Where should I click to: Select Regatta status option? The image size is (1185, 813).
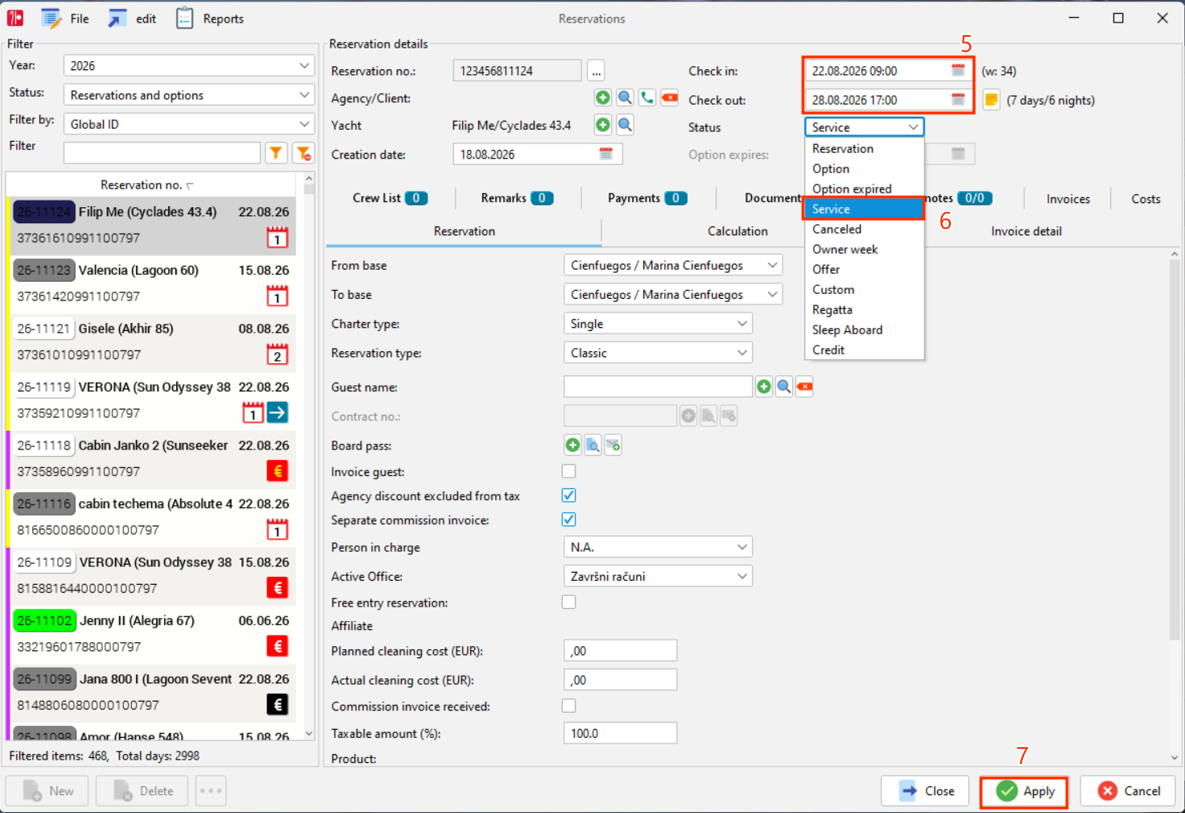[x=864, y=310]
